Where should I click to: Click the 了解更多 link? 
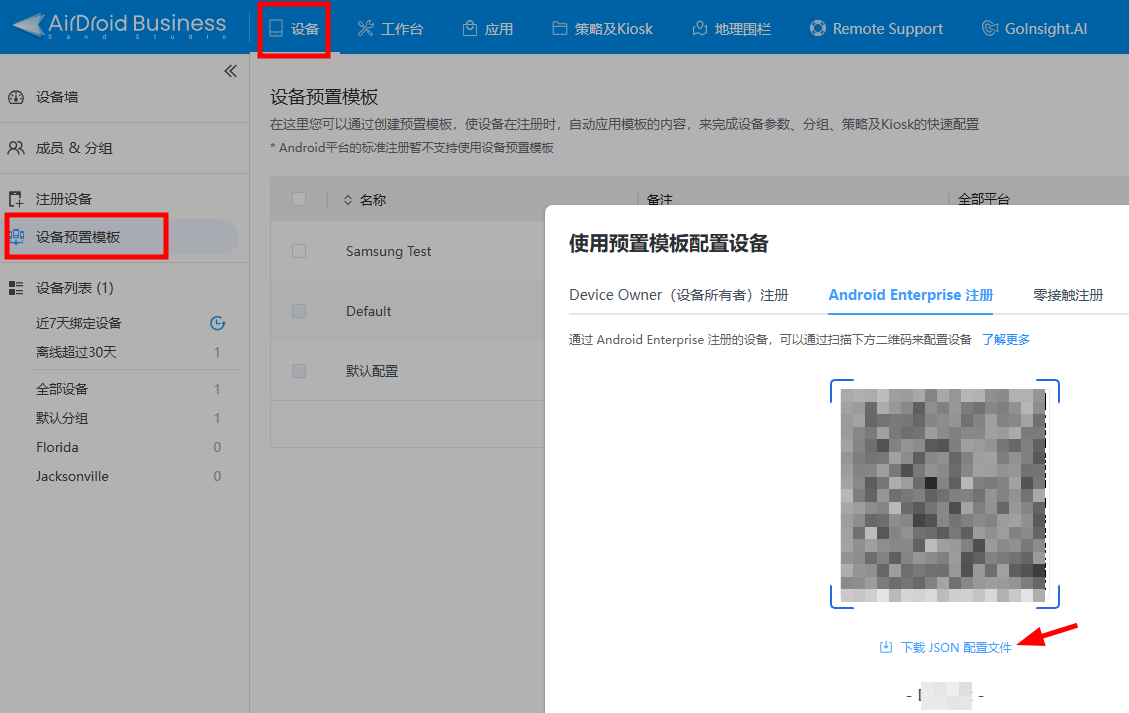click(x=1006, y=339)
